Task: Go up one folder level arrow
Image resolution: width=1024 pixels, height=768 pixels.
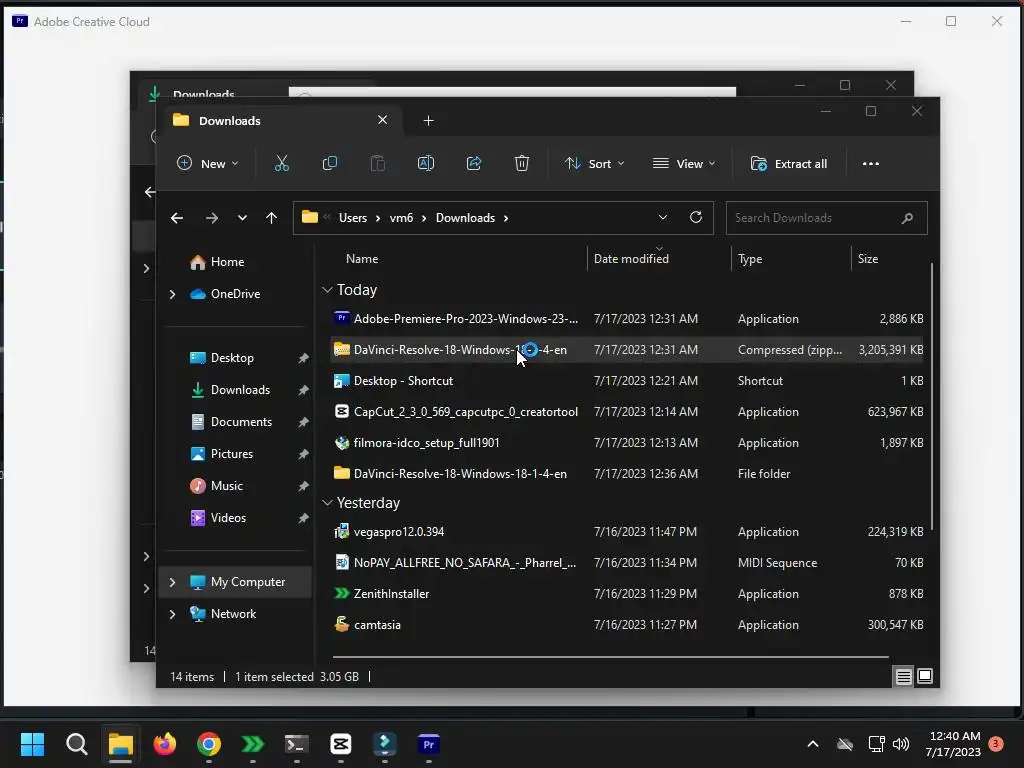Action: tap(272, 218)
